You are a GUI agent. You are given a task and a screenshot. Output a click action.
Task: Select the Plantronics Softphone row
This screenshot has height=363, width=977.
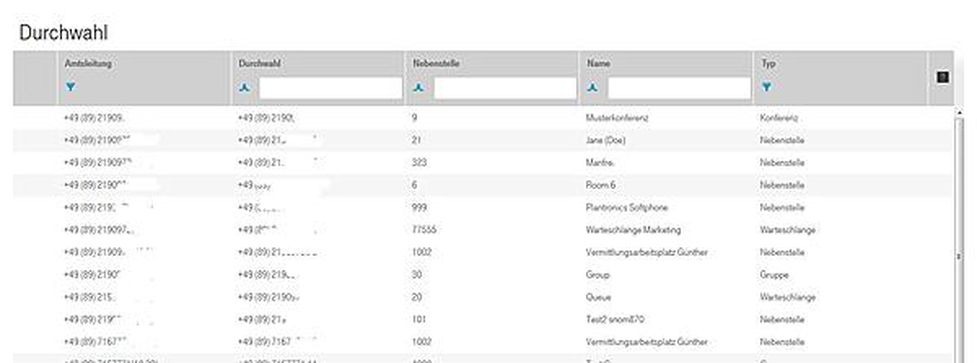[483, 207]
